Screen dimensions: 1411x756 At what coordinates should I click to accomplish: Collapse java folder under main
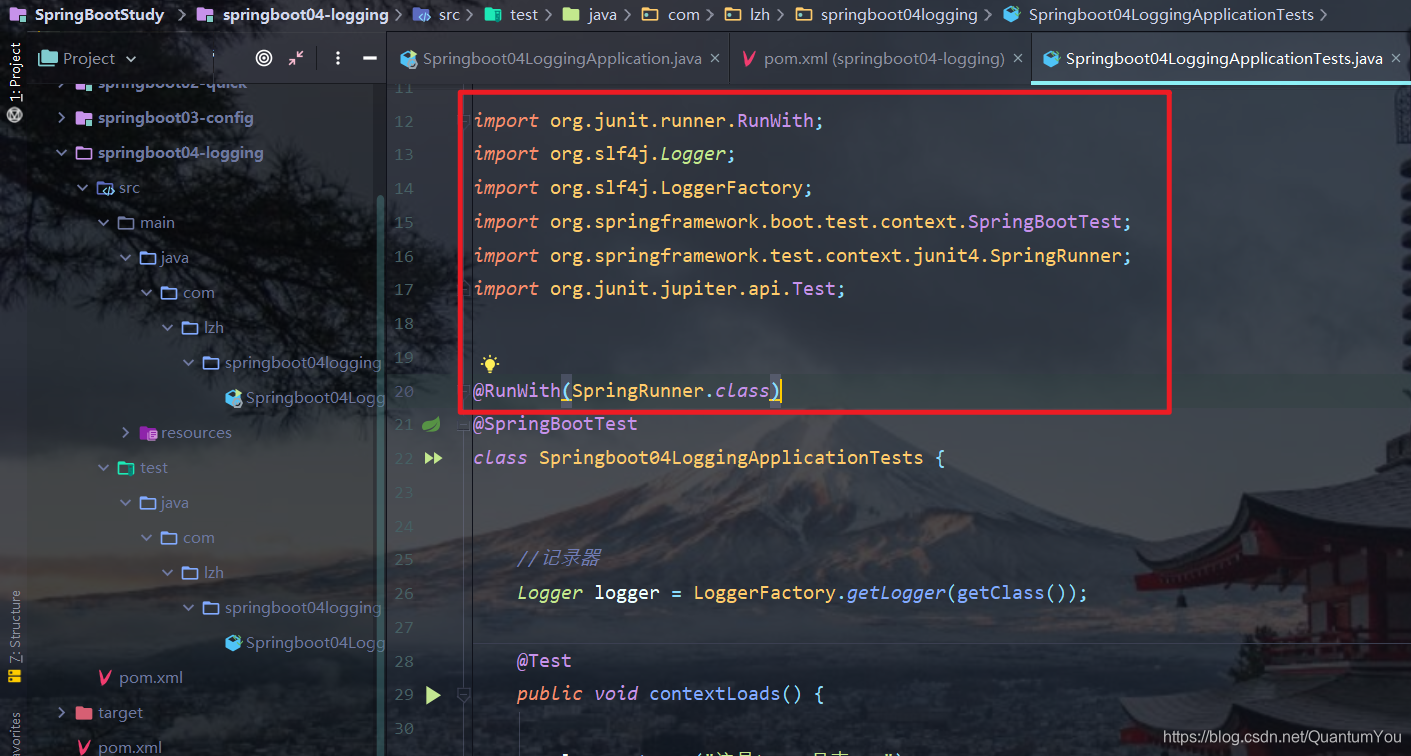[x=125, y=258]
